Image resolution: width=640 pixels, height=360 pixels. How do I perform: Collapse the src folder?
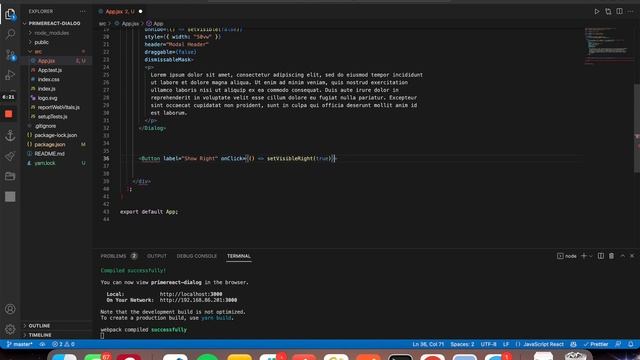(x=38, y=51)
